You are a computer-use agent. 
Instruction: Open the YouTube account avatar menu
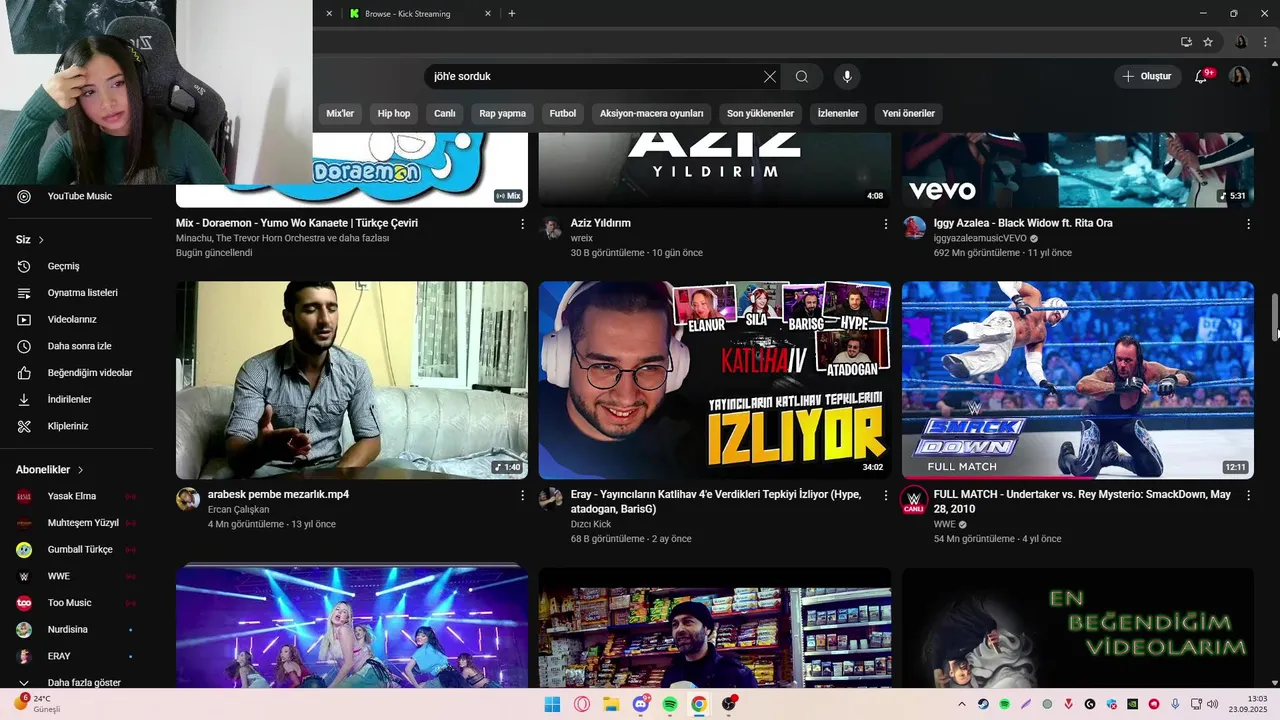coord(1239,76)
